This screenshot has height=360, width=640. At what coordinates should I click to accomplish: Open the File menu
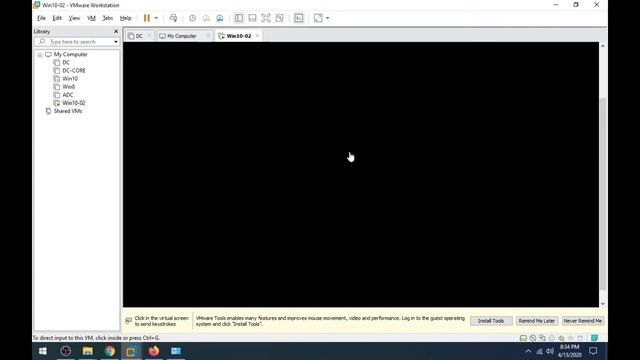pos(41,18)
